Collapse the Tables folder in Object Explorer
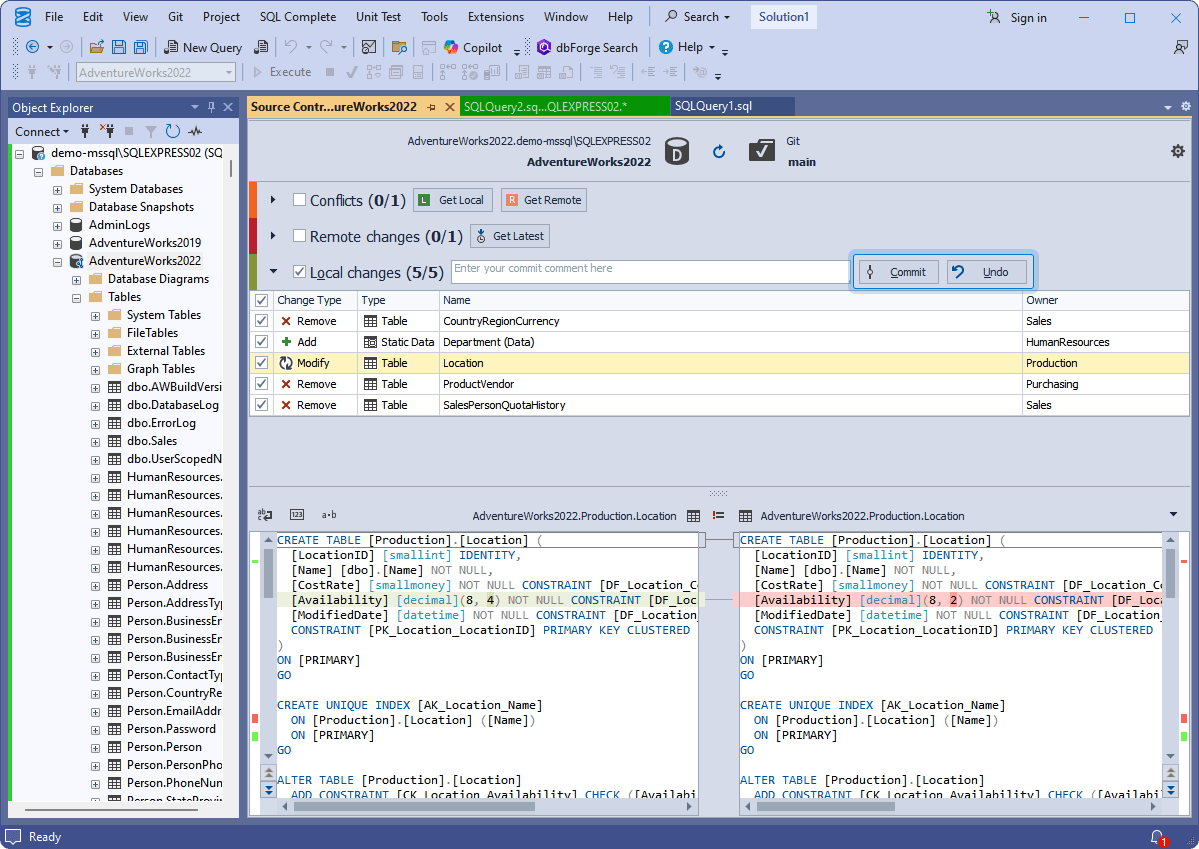The width and height of the screenshot is (1199, 849). tap(77, 296)
